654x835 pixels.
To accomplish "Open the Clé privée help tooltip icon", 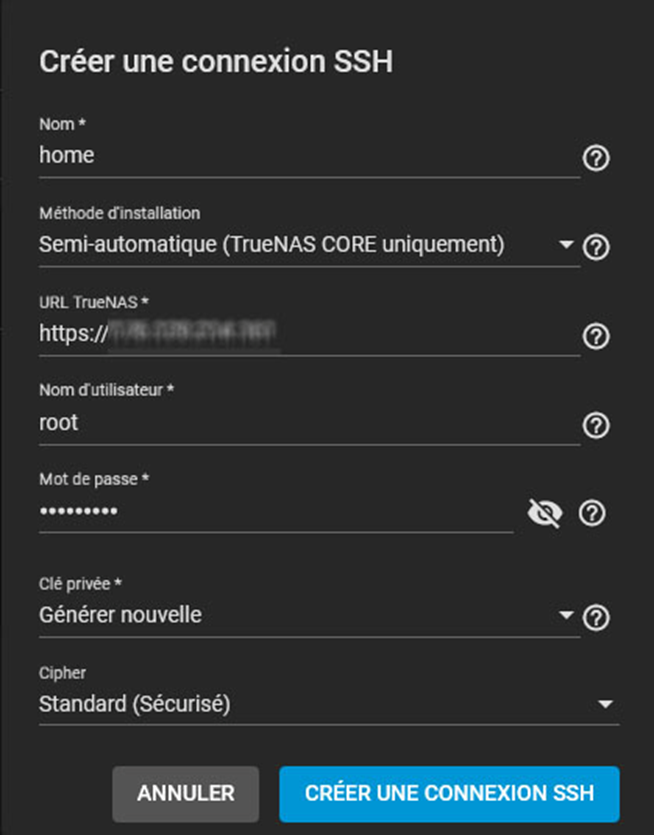I will [x=596, y=619].
